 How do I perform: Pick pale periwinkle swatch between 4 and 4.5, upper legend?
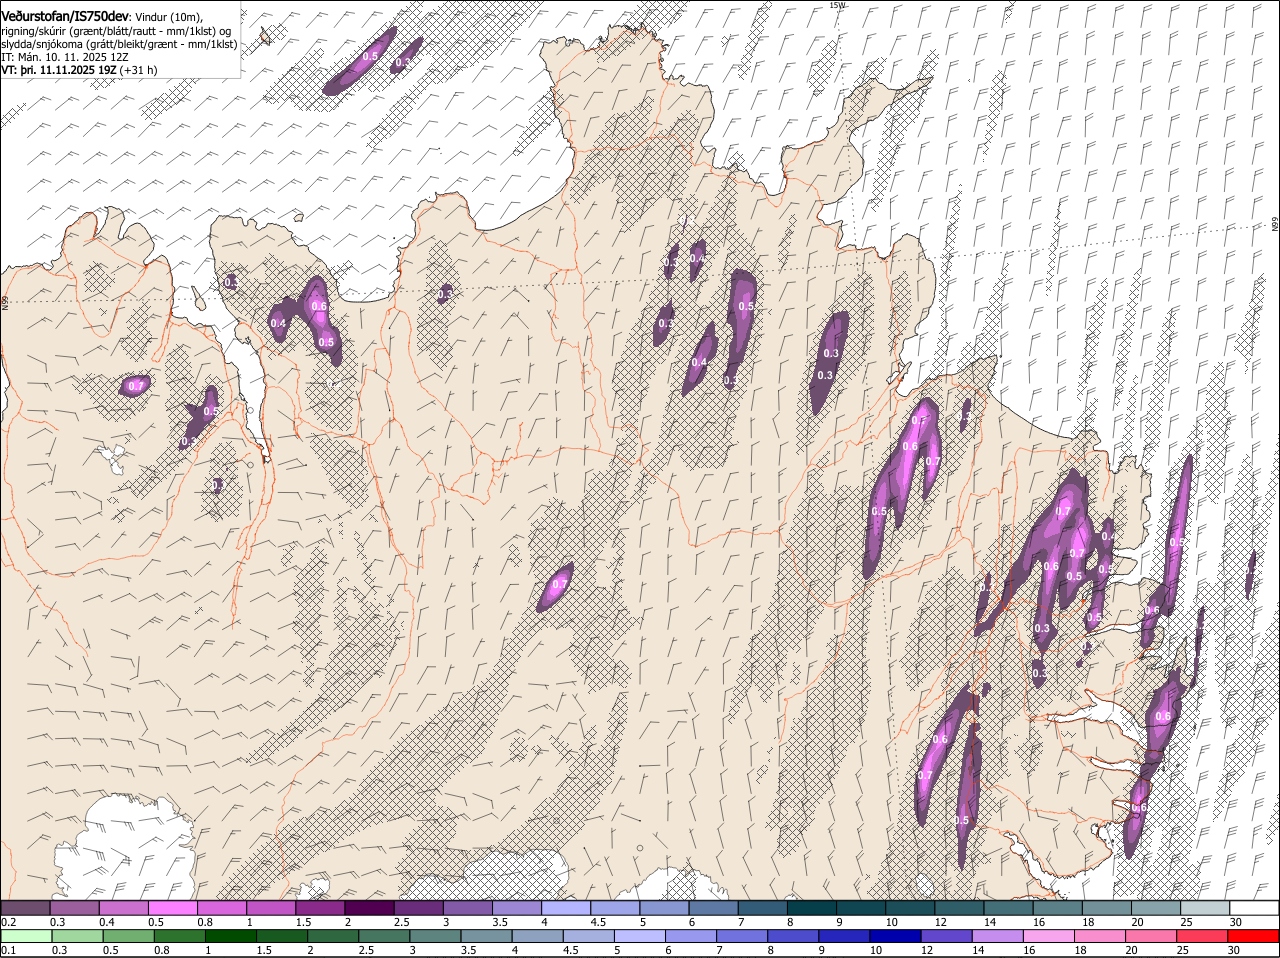566,907
